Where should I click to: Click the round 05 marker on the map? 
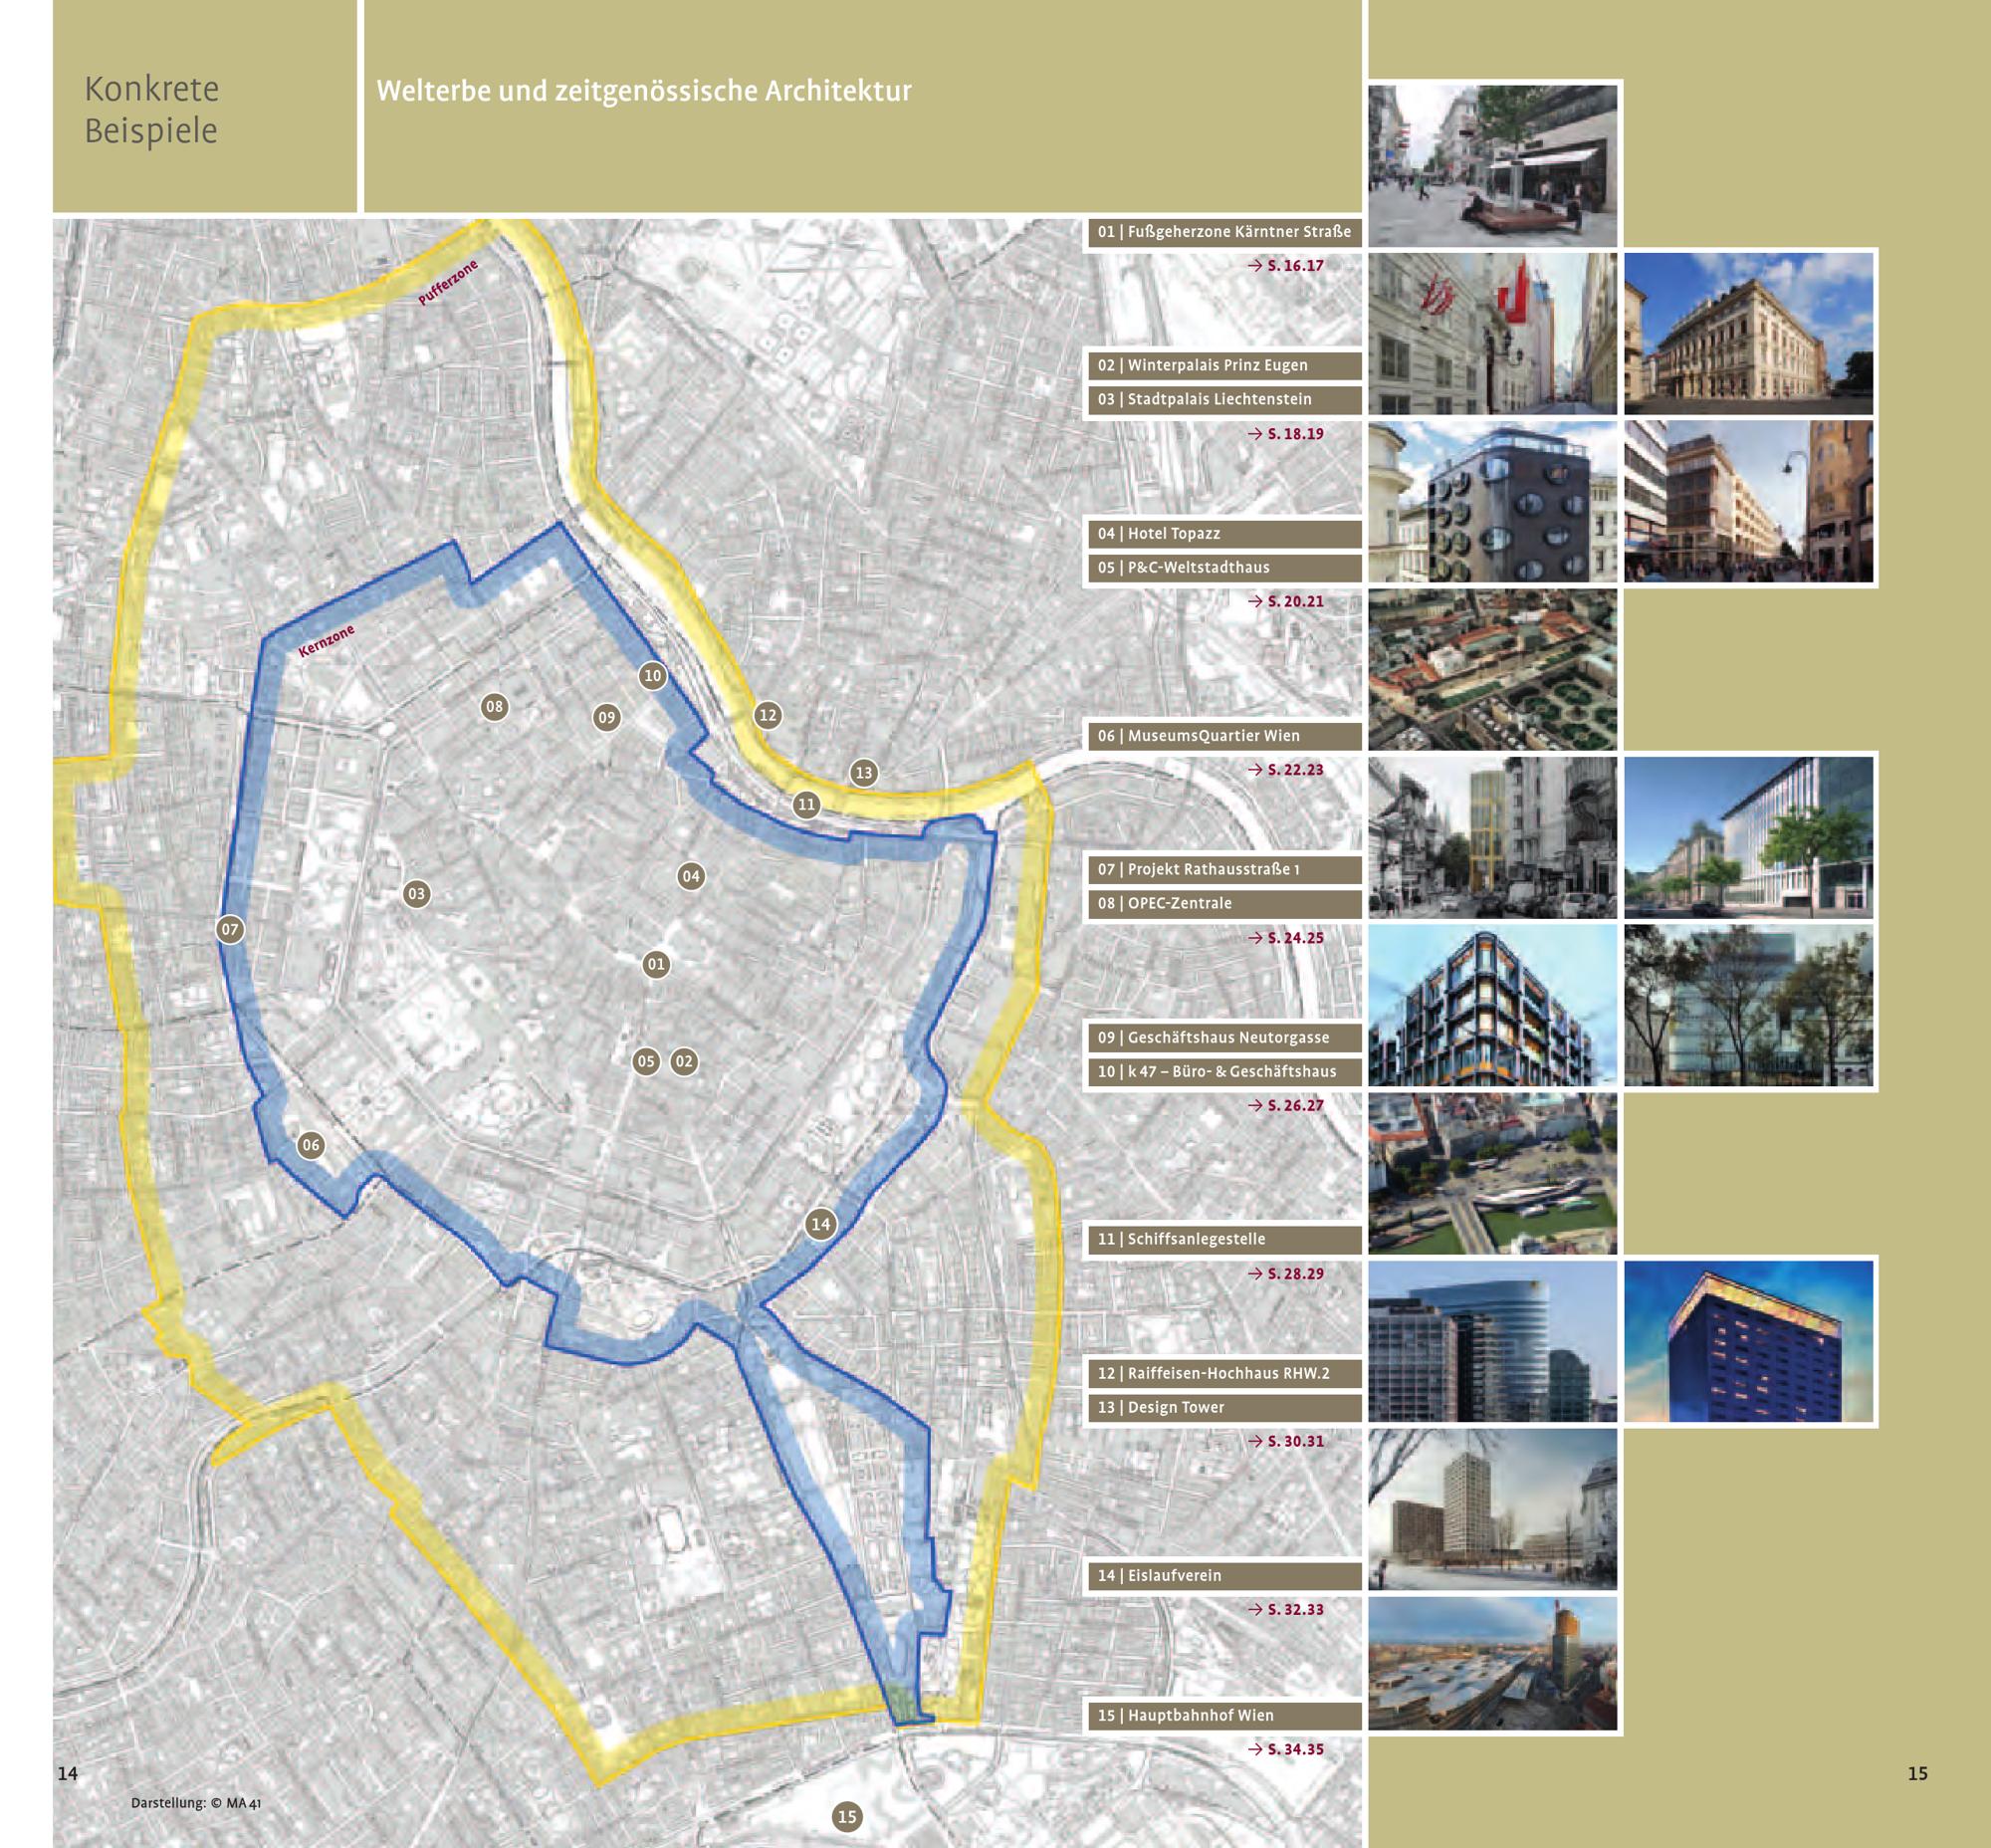tap(646, 1061)
